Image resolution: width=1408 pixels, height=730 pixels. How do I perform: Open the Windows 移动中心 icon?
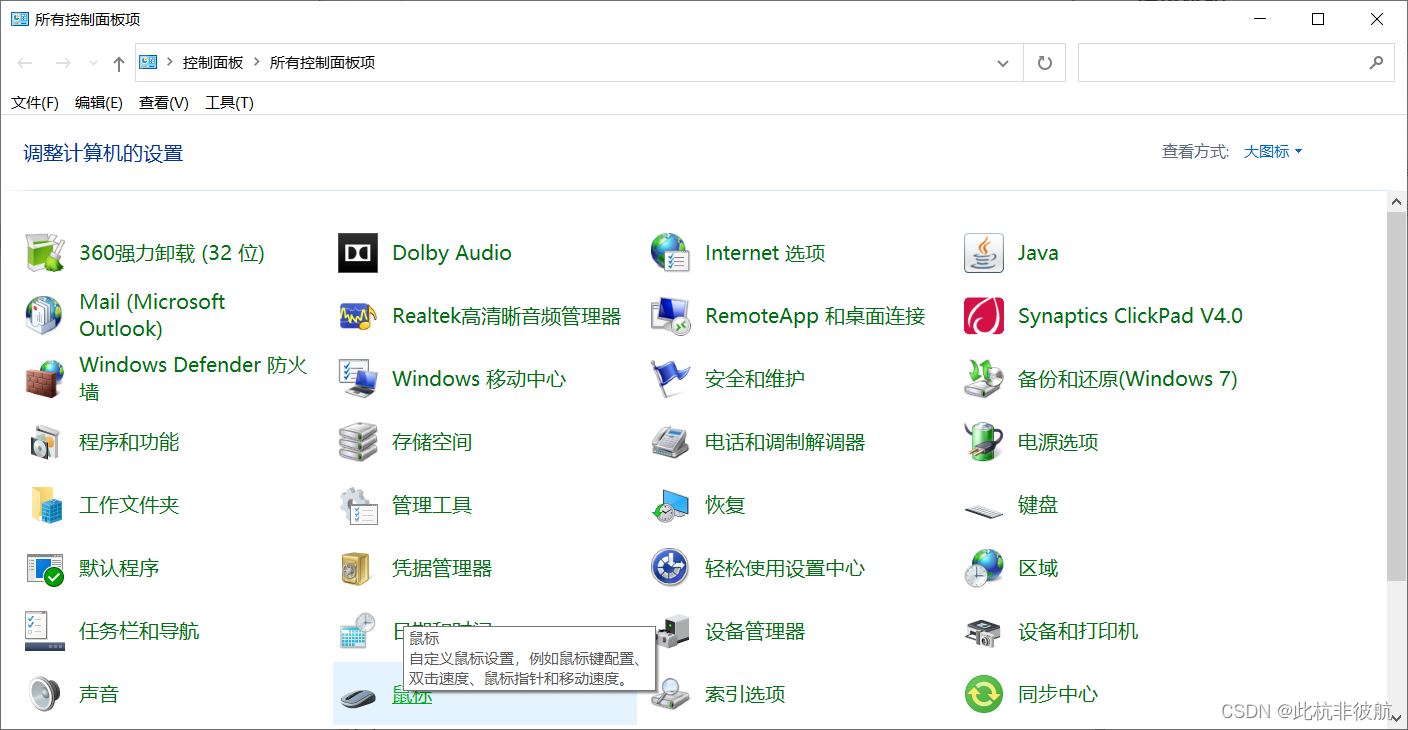point(358,379)
